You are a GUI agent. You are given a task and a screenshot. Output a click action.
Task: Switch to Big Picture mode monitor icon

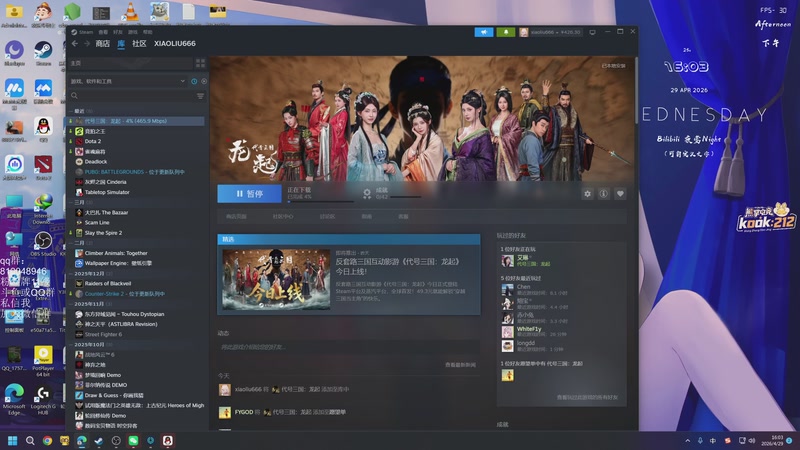(592, 32)
